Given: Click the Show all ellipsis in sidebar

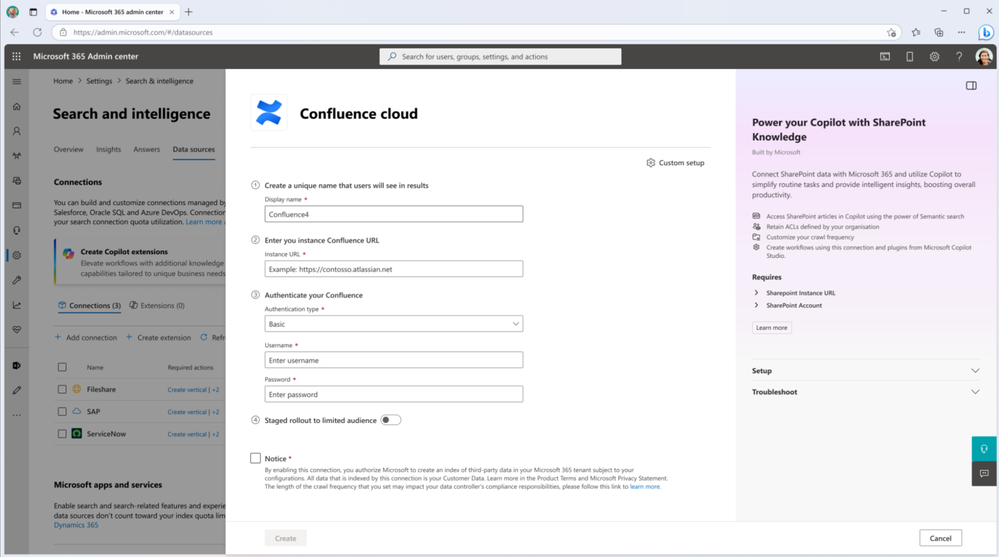Looking at the screenshot, I should coord(17,415).
